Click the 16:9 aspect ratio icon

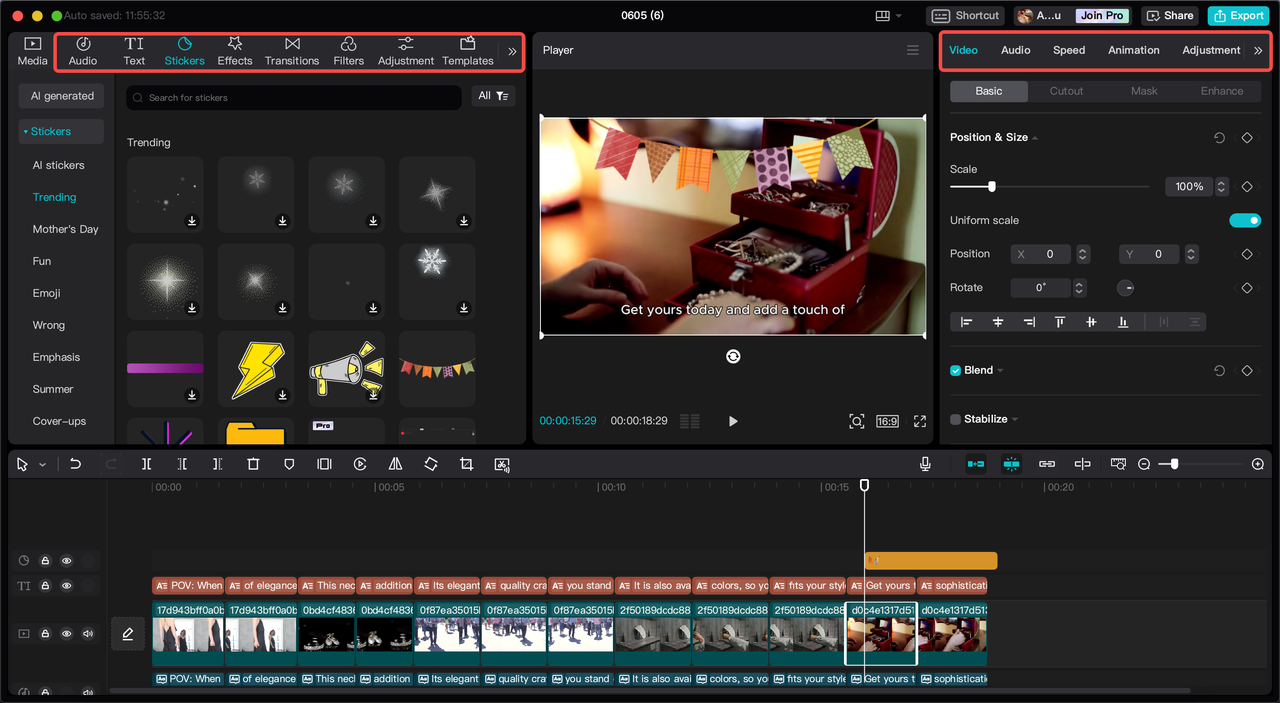click(887, 421)
